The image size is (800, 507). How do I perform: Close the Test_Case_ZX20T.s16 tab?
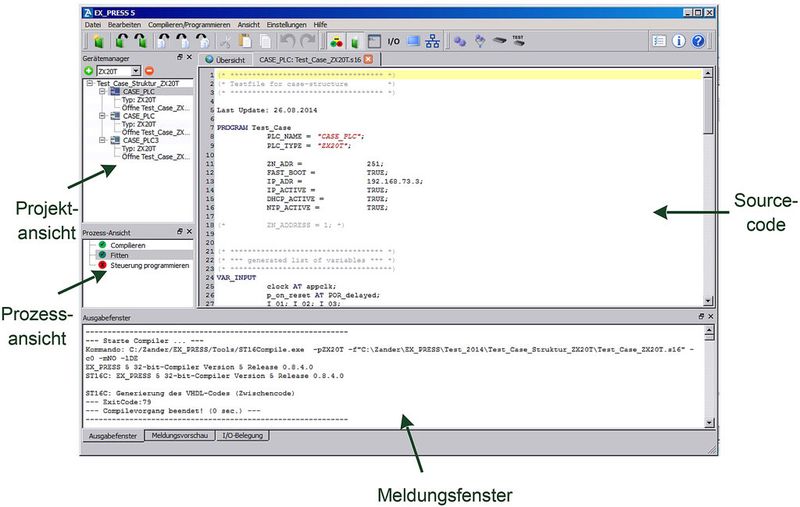368,59
